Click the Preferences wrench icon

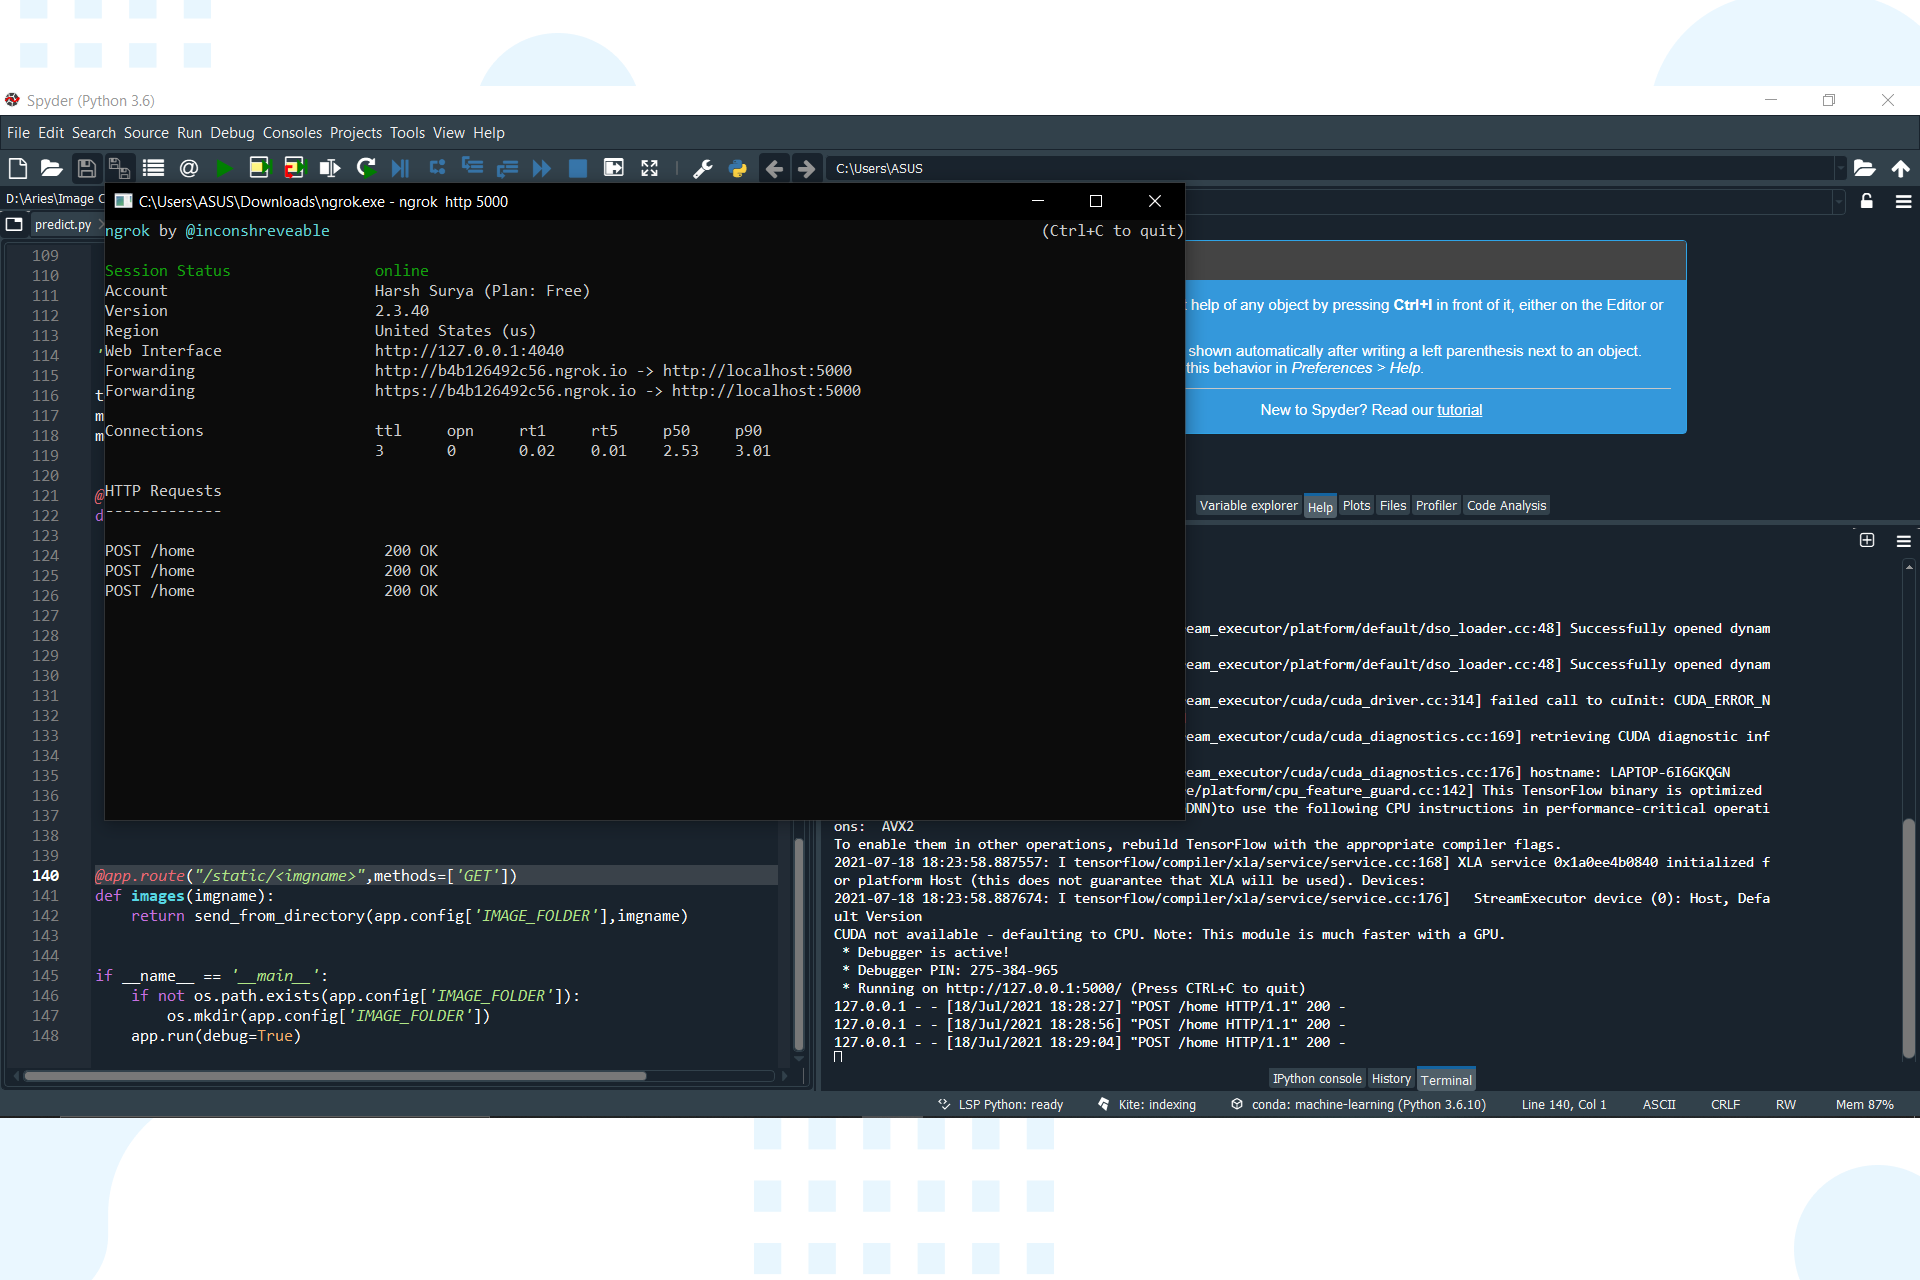coord(703,168)
